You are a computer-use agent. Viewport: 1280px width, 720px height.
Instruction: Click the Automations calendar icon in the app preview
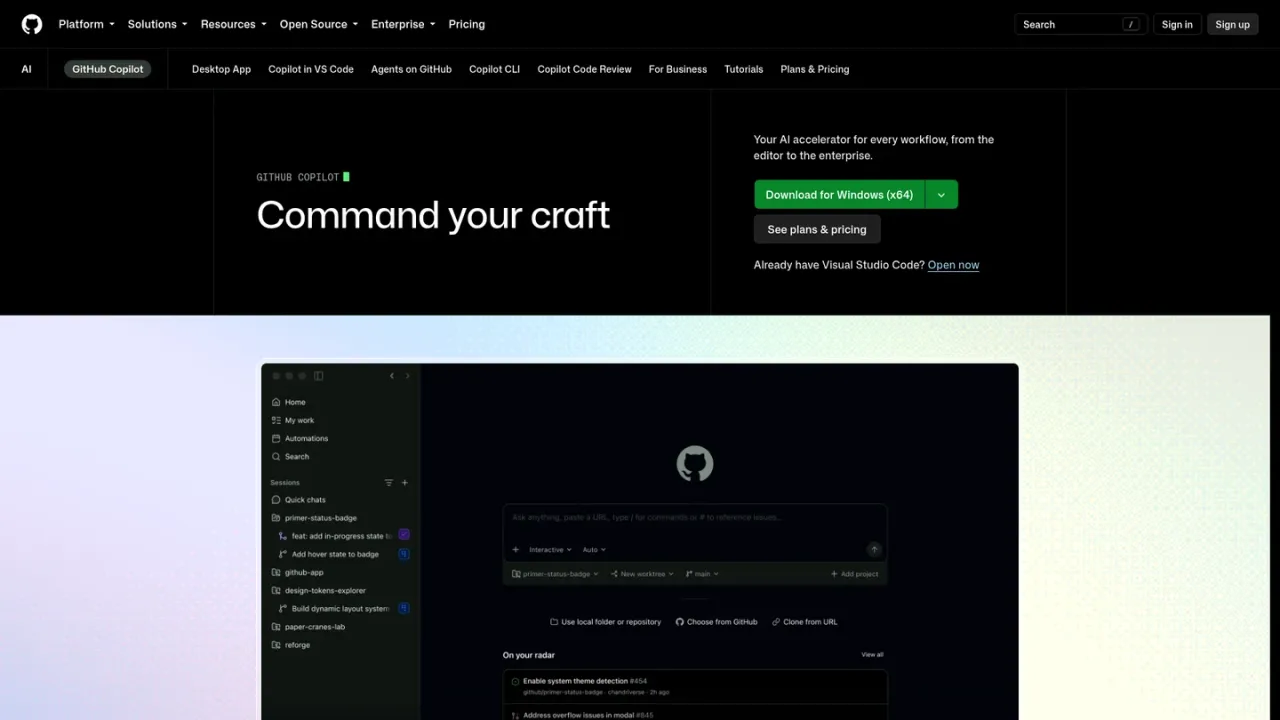[x=276, y=438]
